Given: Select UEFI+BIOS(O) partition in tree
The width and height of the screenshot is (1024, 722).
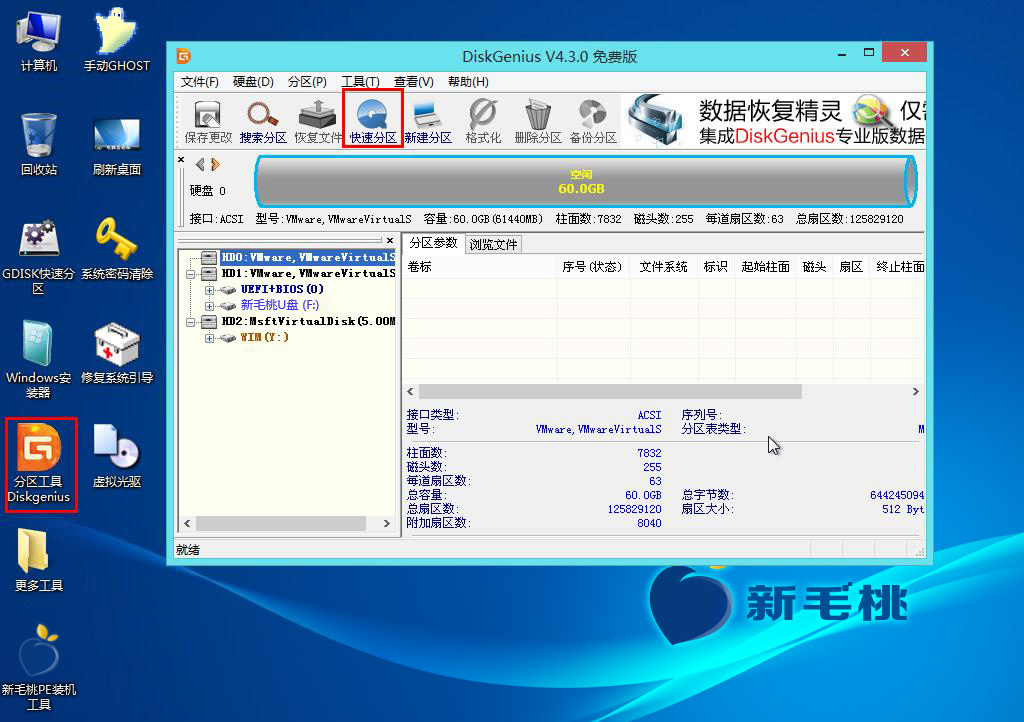Looking at the screenshot, I should pyautogui.click(x=282, y=289).
